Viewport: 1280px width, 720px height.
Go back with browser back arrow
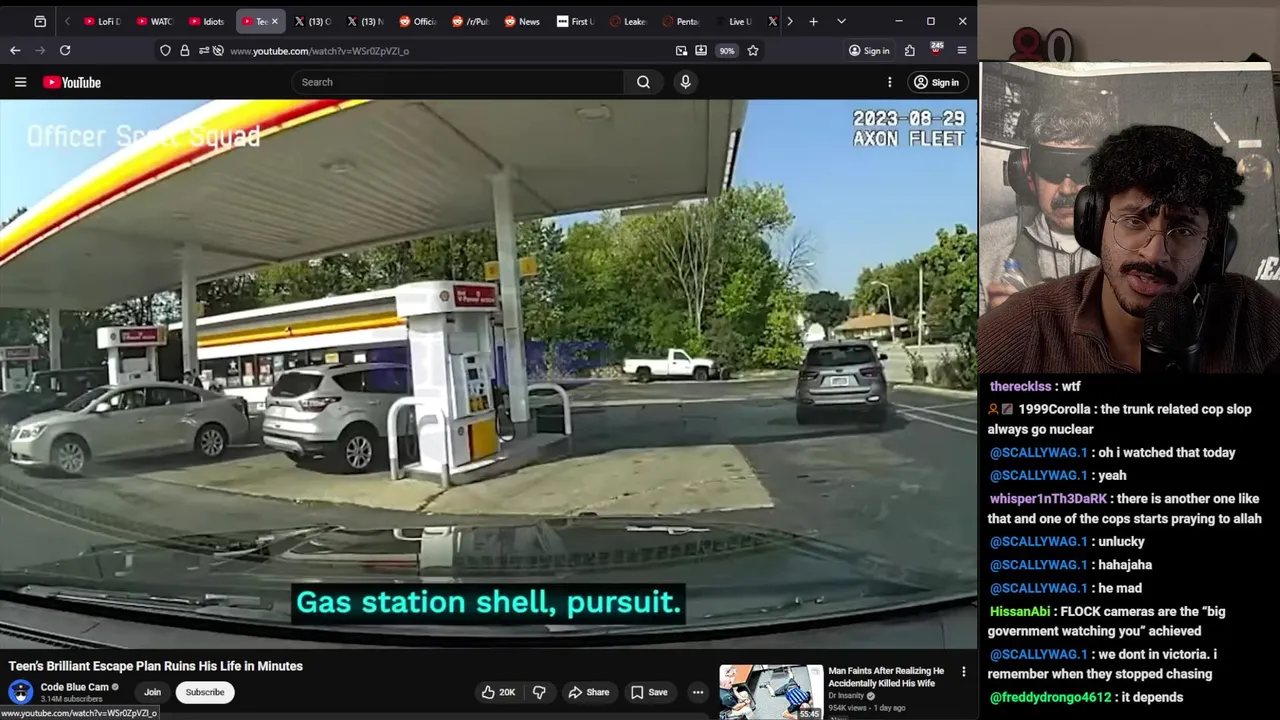15,50
